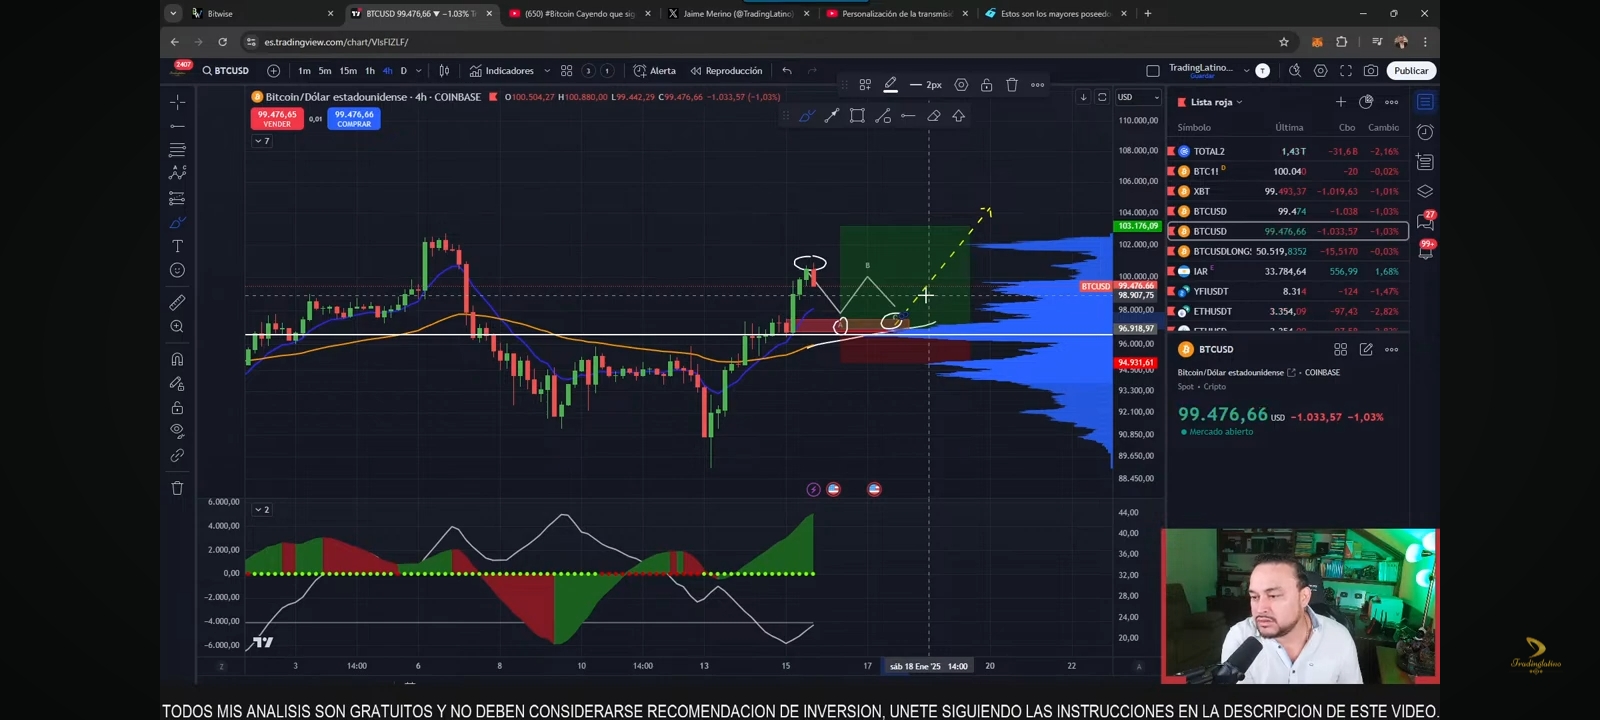Select the text annotation tool
The width and height of the screenshot is (1600, 720).
click(x=177, y=246)
